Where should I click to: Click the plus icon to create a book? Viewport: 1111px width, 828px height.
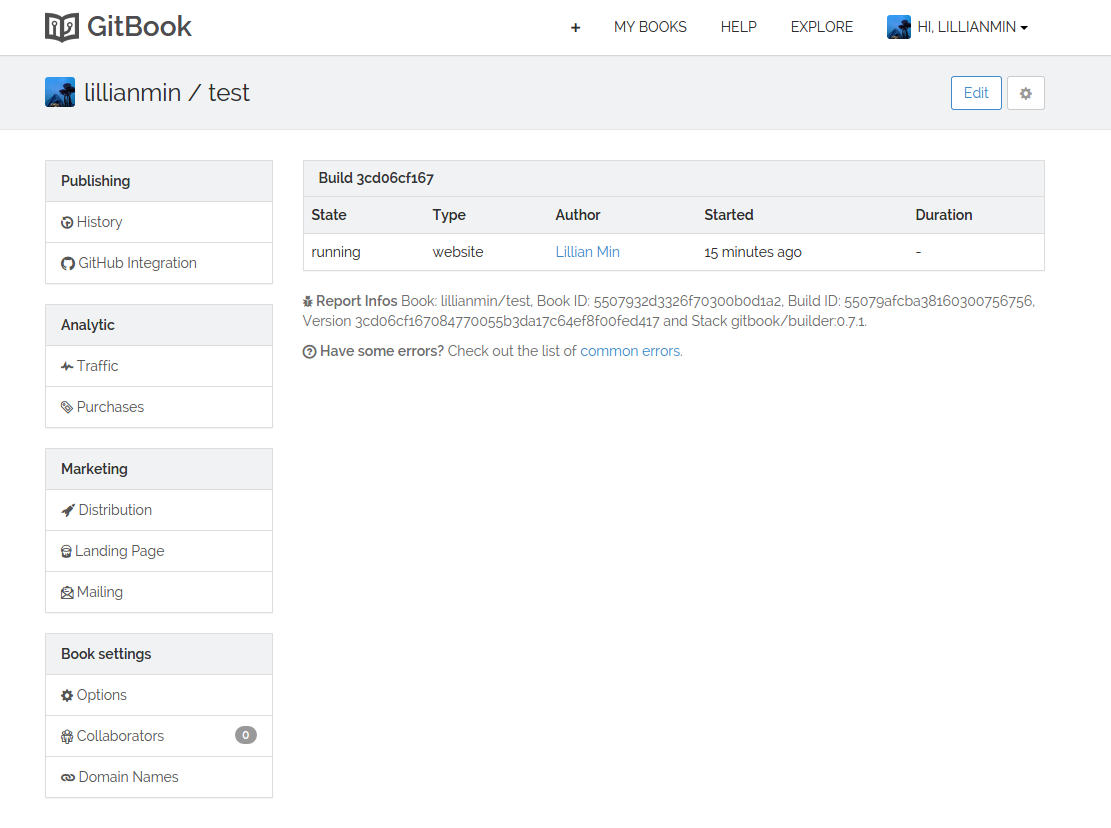click(x=575, y=28)
